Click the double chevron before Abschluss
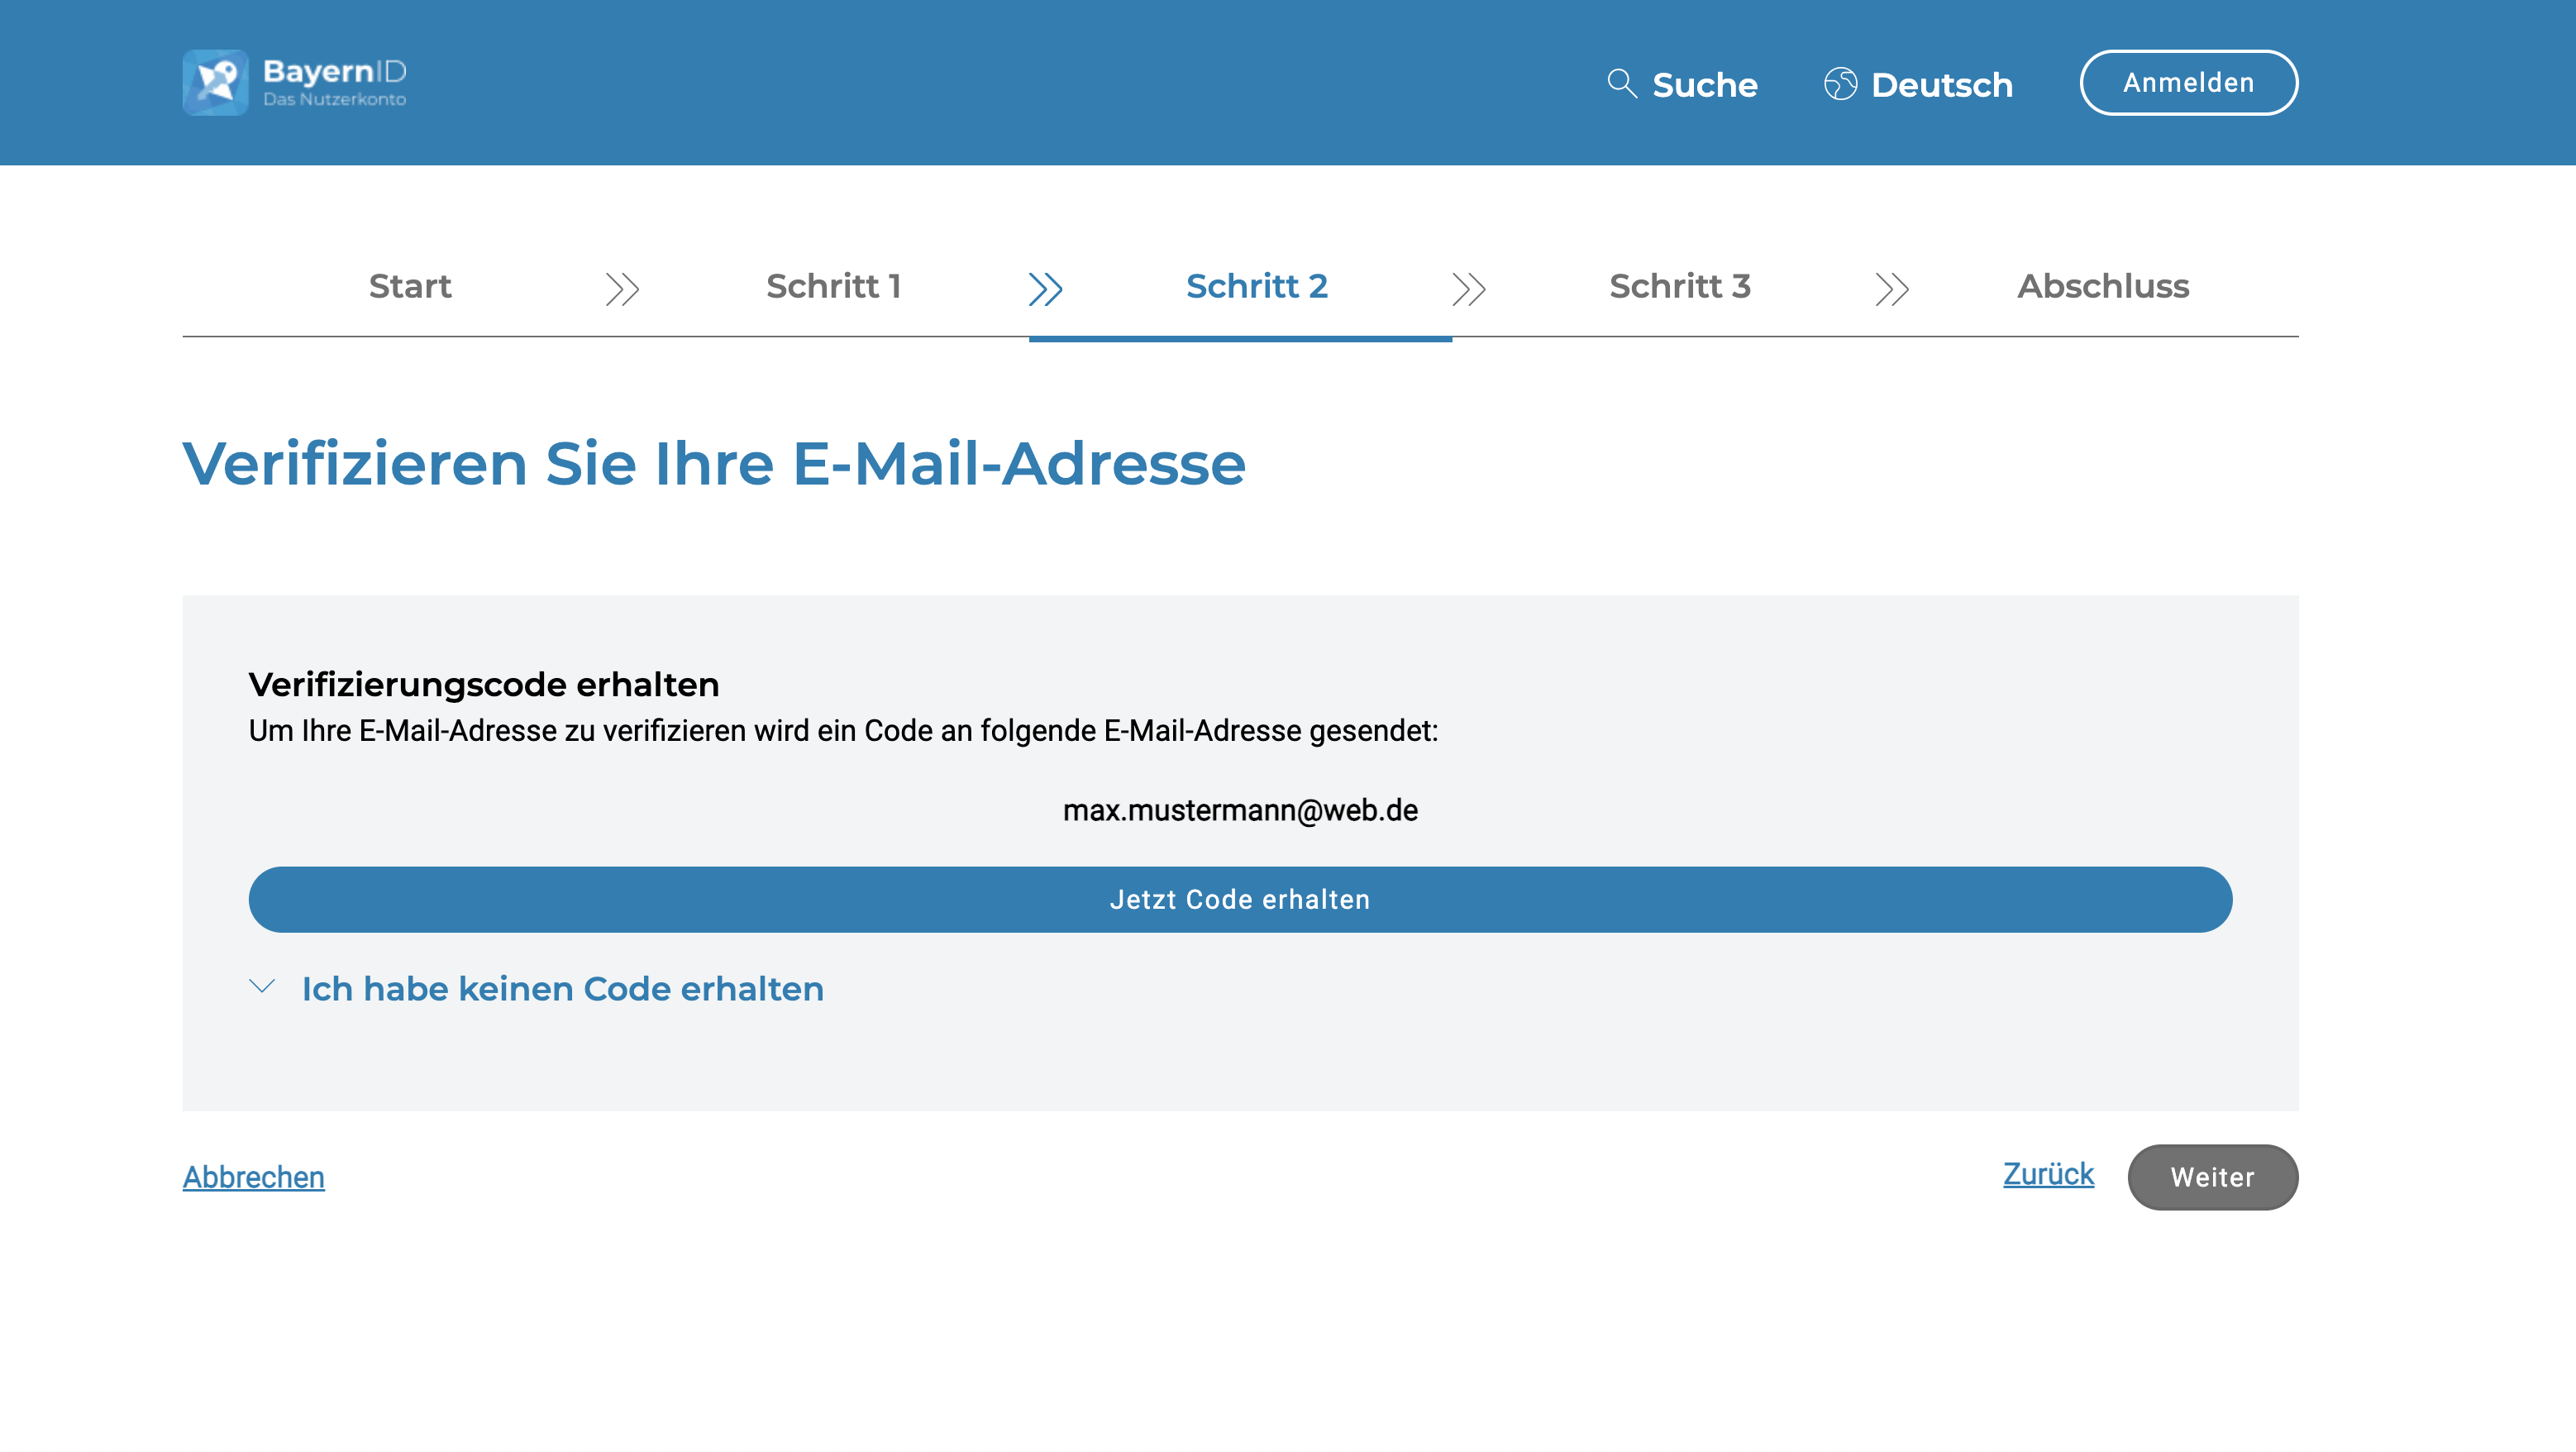2576x1452 pixels. [x=1891, y=289]
